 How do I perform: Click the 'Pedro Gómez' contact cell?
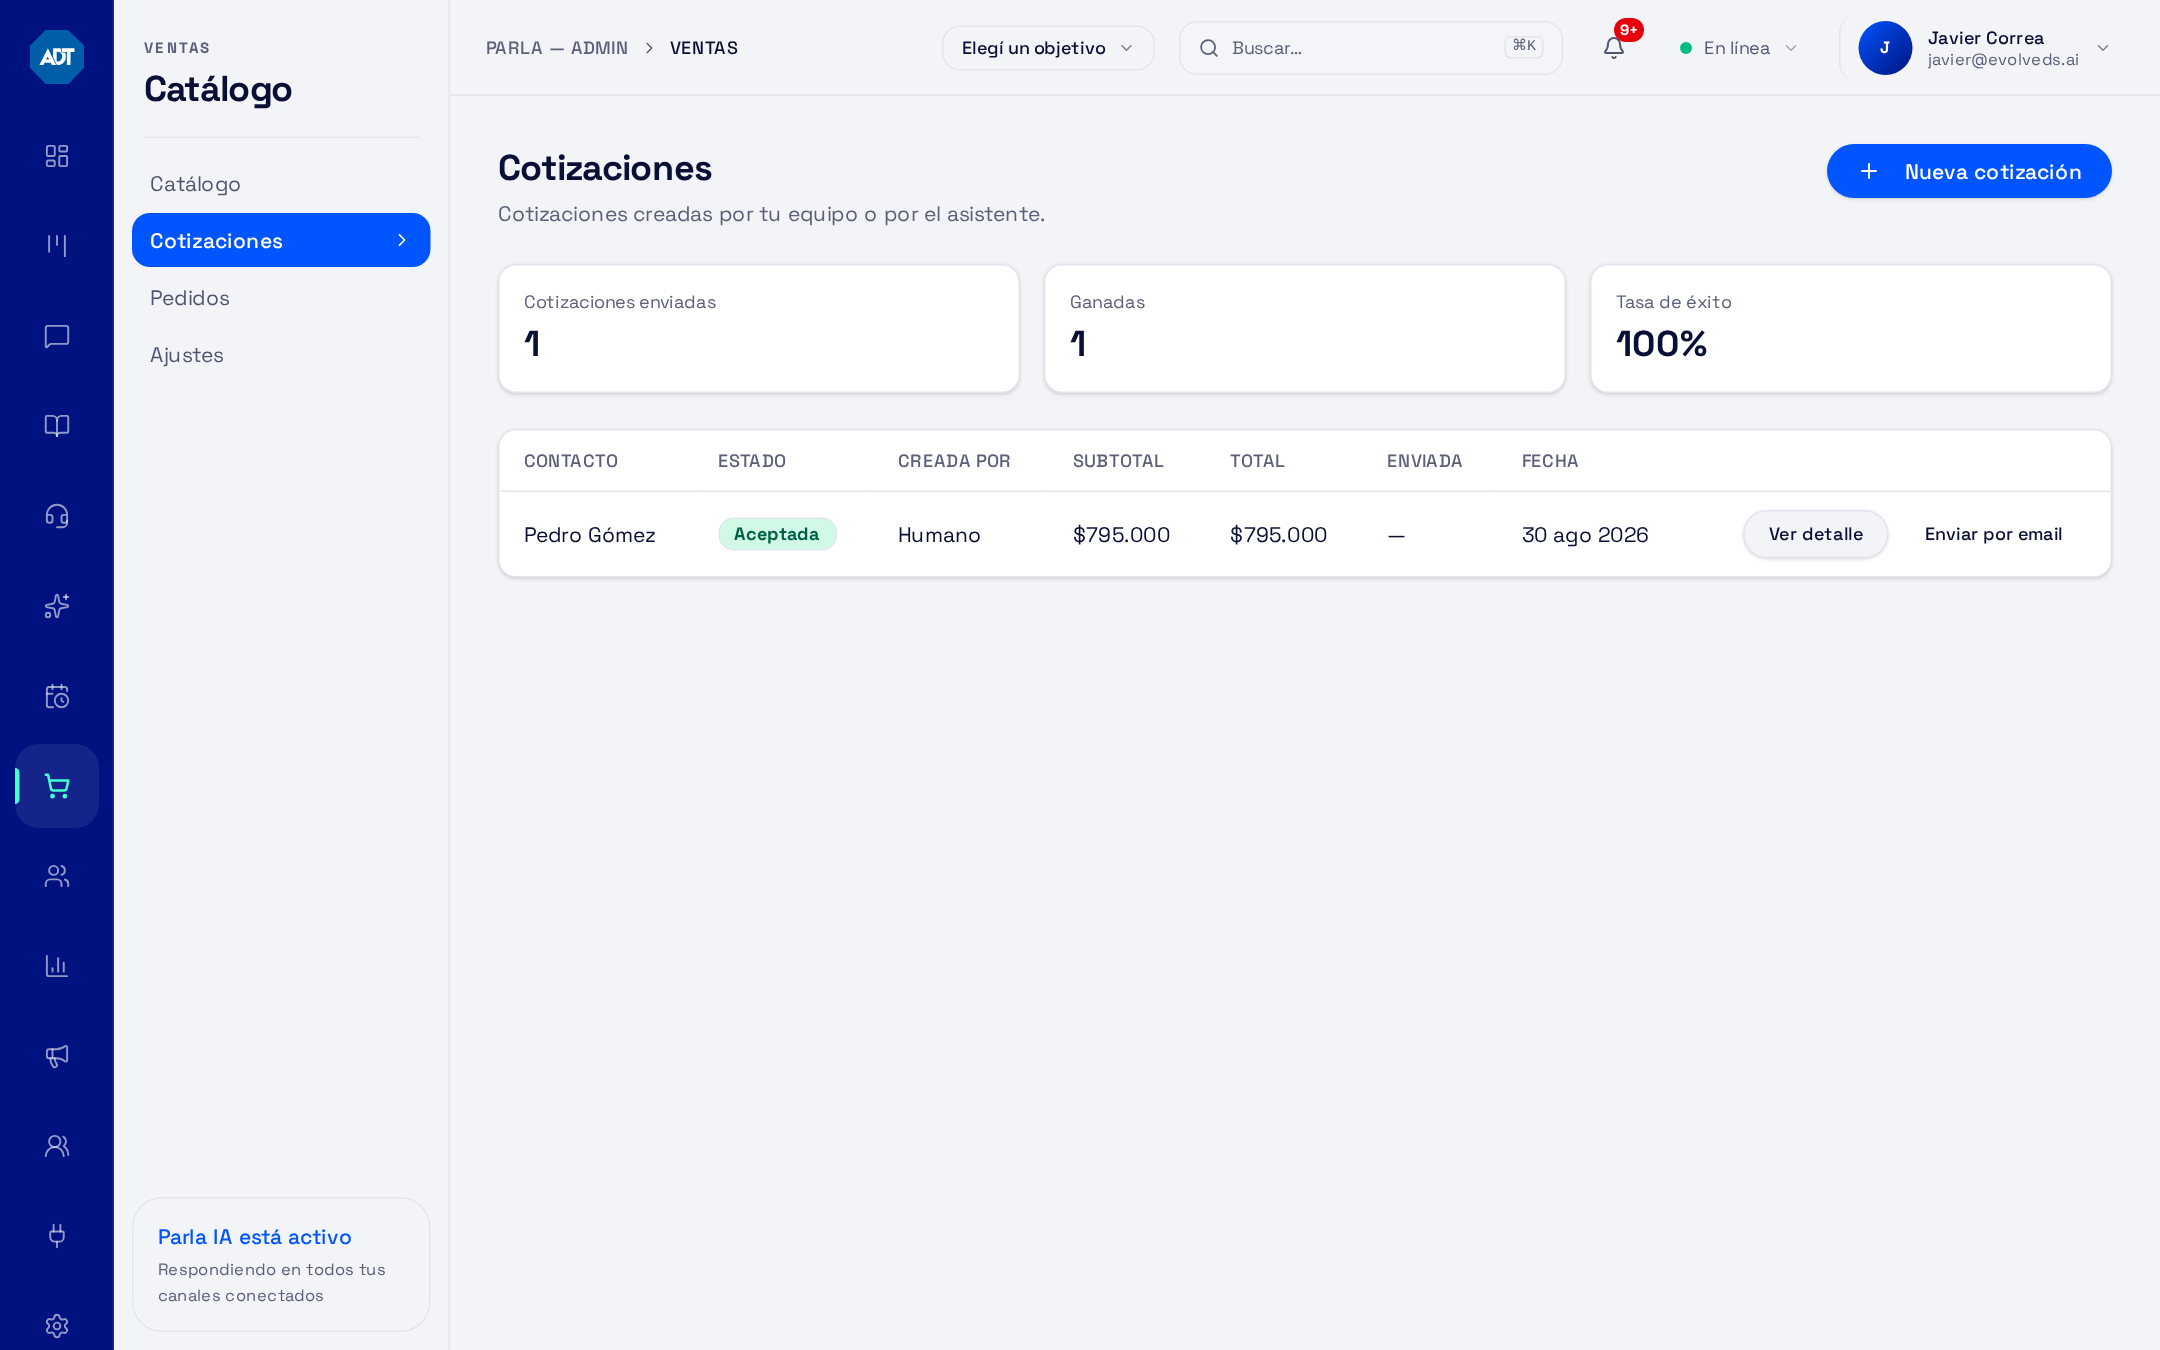click(590, 535)
